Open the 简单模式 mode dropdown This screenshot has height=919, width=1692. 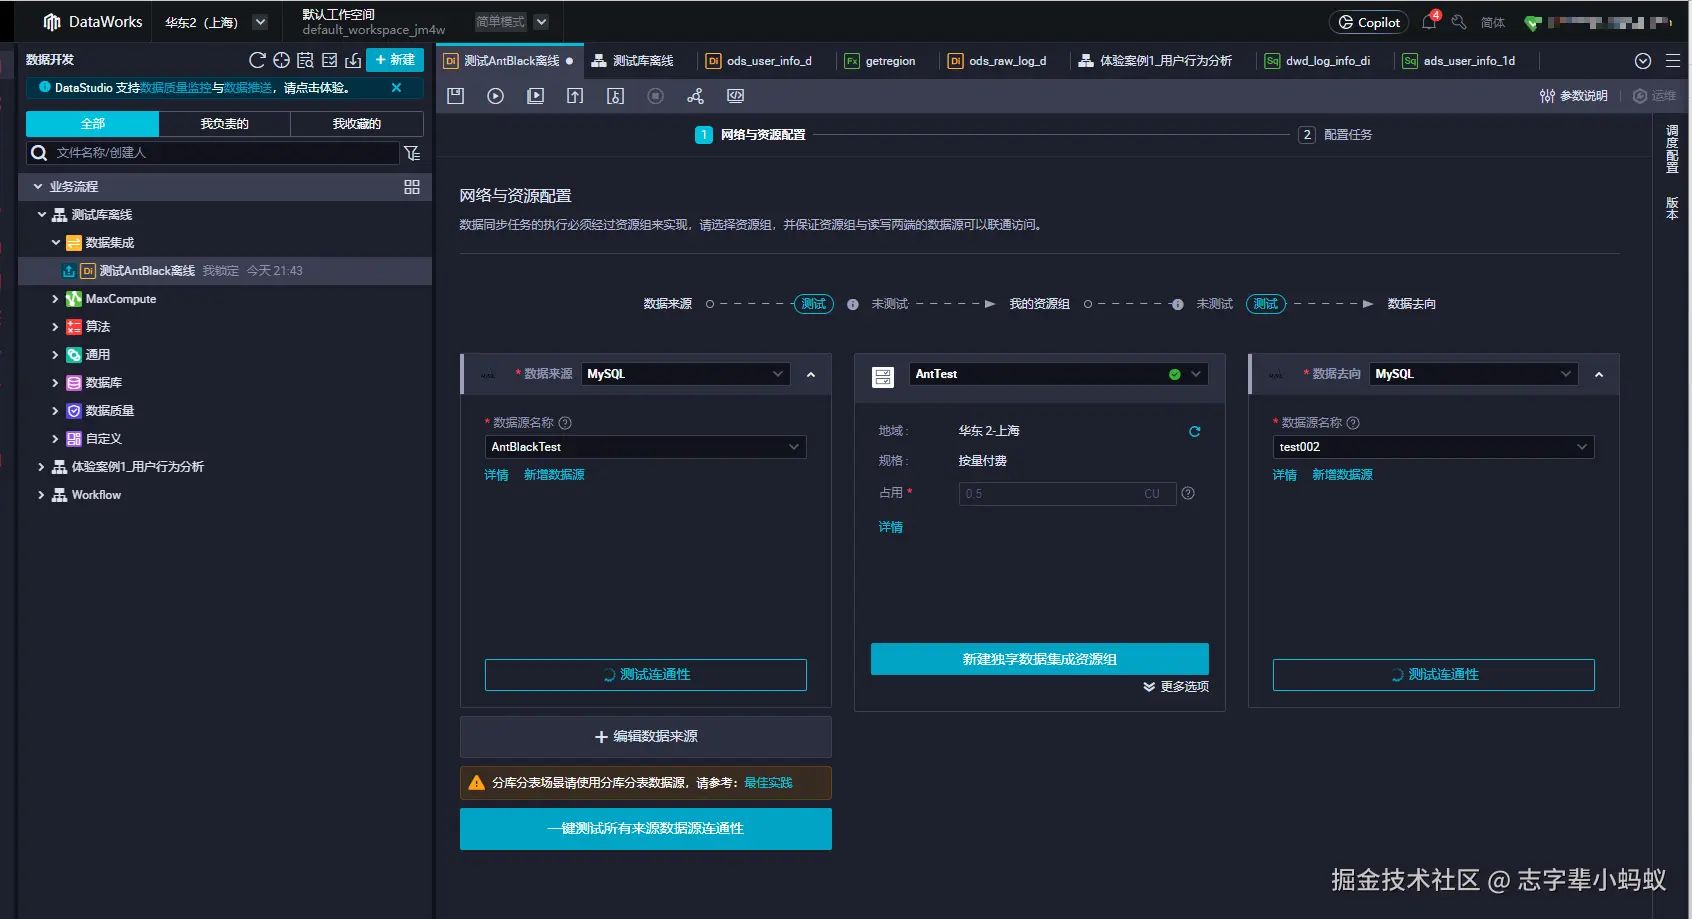coord(541,22)
